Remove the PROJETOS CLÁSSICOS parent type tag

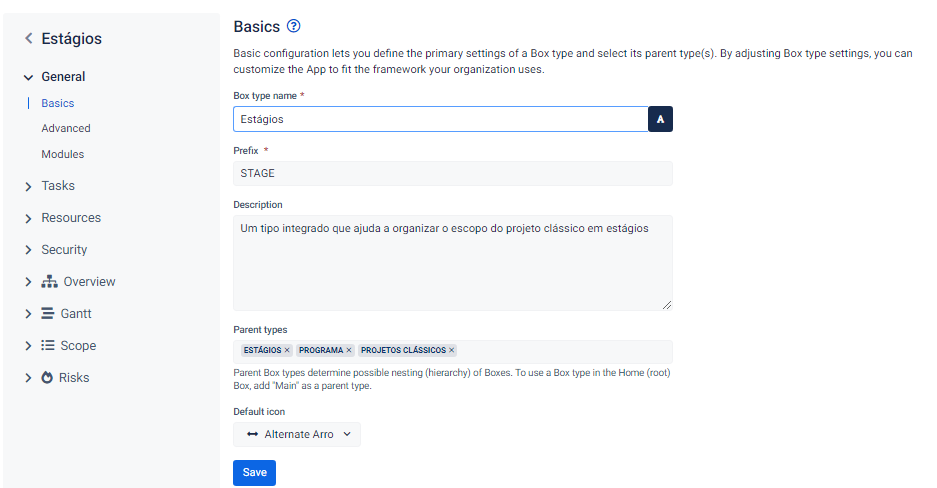452,350
